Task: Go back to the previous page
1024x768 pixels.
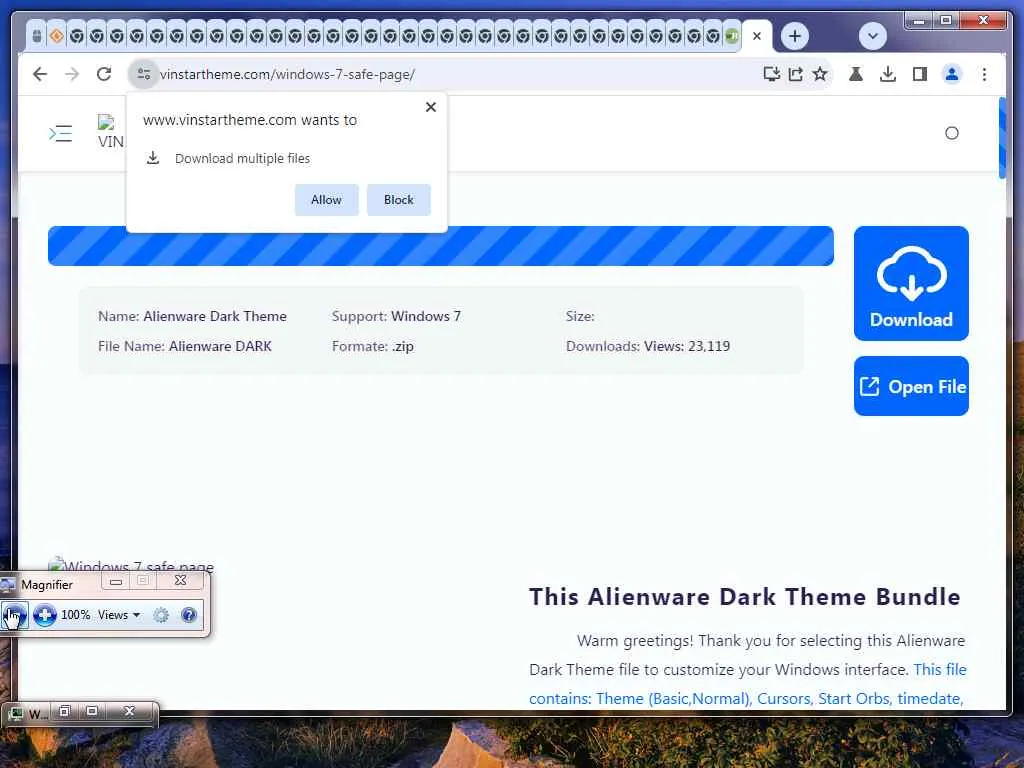Action: click(x=40, y=74)
